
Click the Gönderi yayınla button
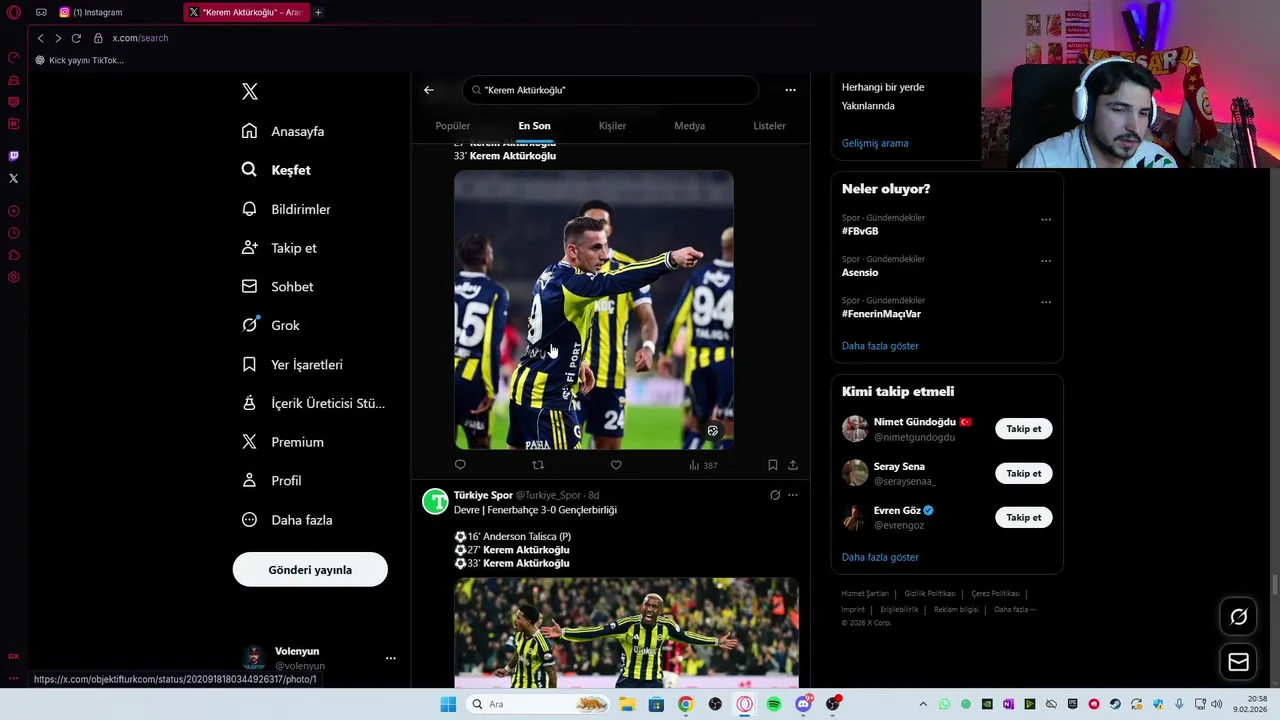[x=310, y=570]
